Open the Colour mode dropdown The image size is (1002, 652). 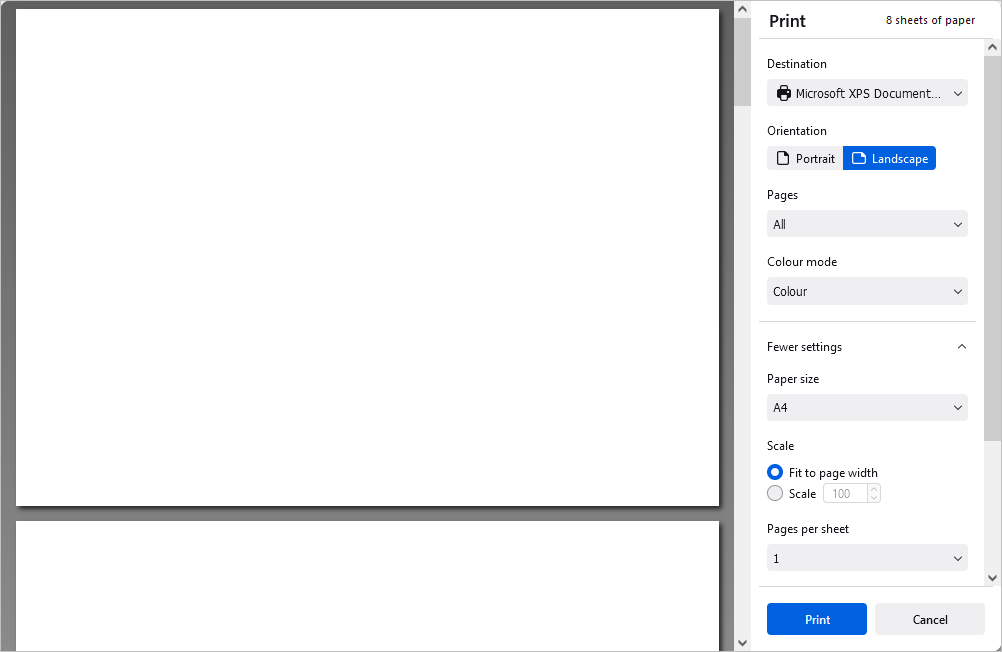(x=867, y=290)
